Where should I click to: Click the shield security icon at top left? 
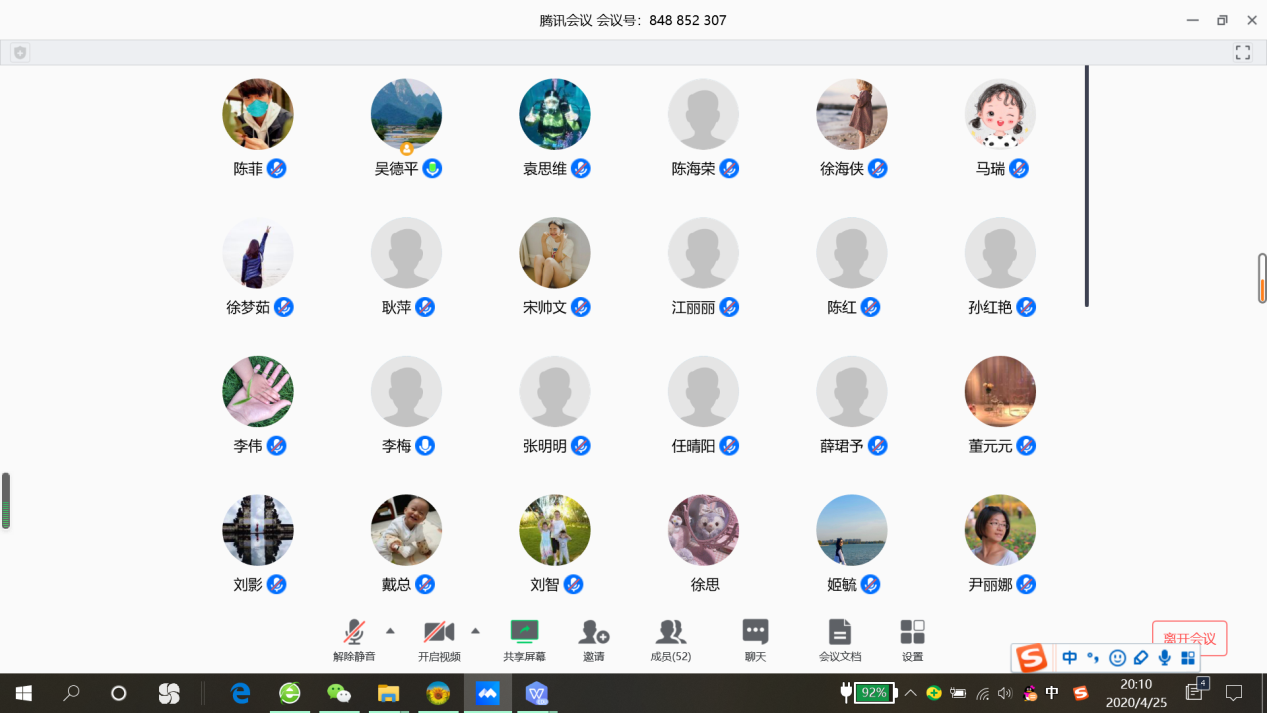20,53
